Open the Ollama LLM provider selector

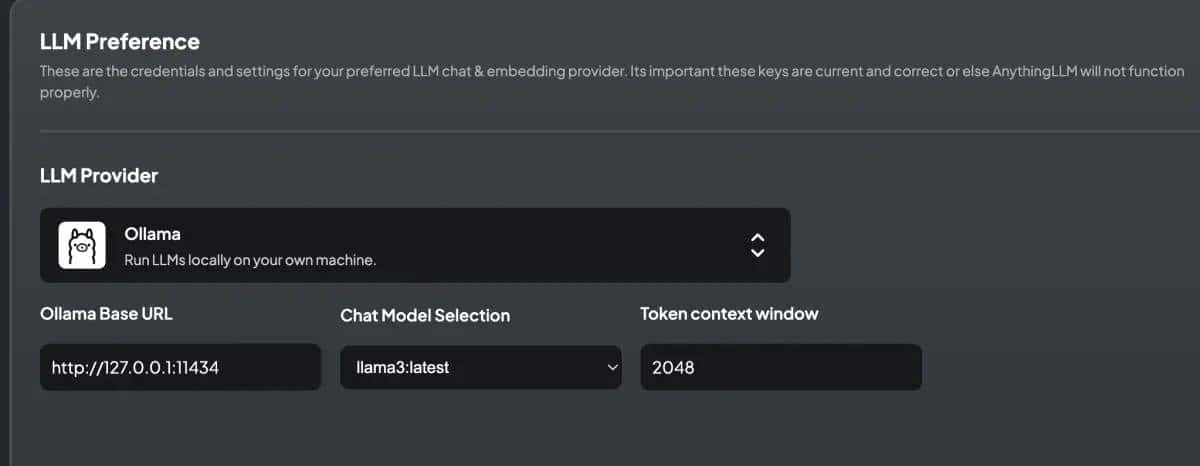415,245
